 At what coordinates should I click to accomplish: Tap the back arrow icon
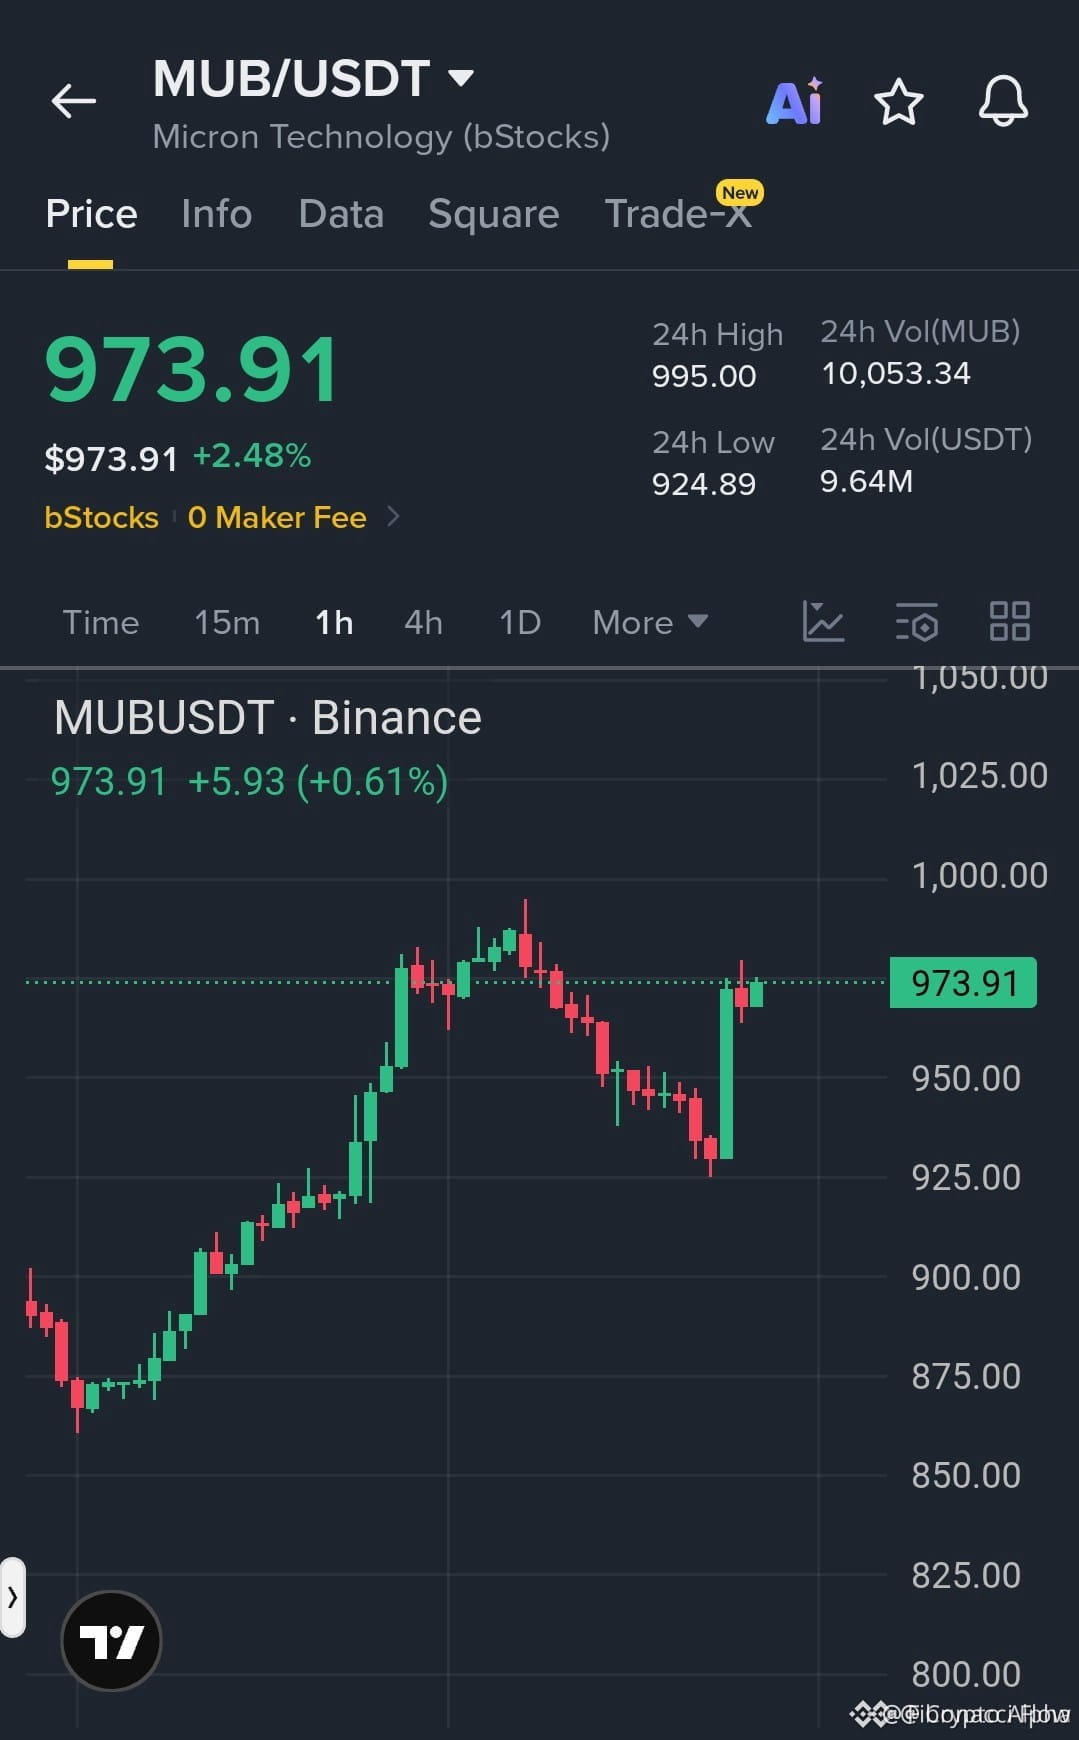click(74, 101)
